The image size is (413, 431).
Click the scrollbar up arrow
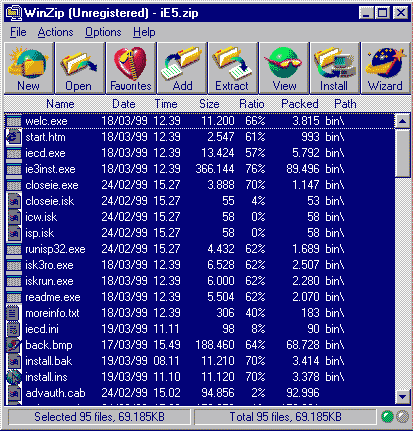pos(402,121)
